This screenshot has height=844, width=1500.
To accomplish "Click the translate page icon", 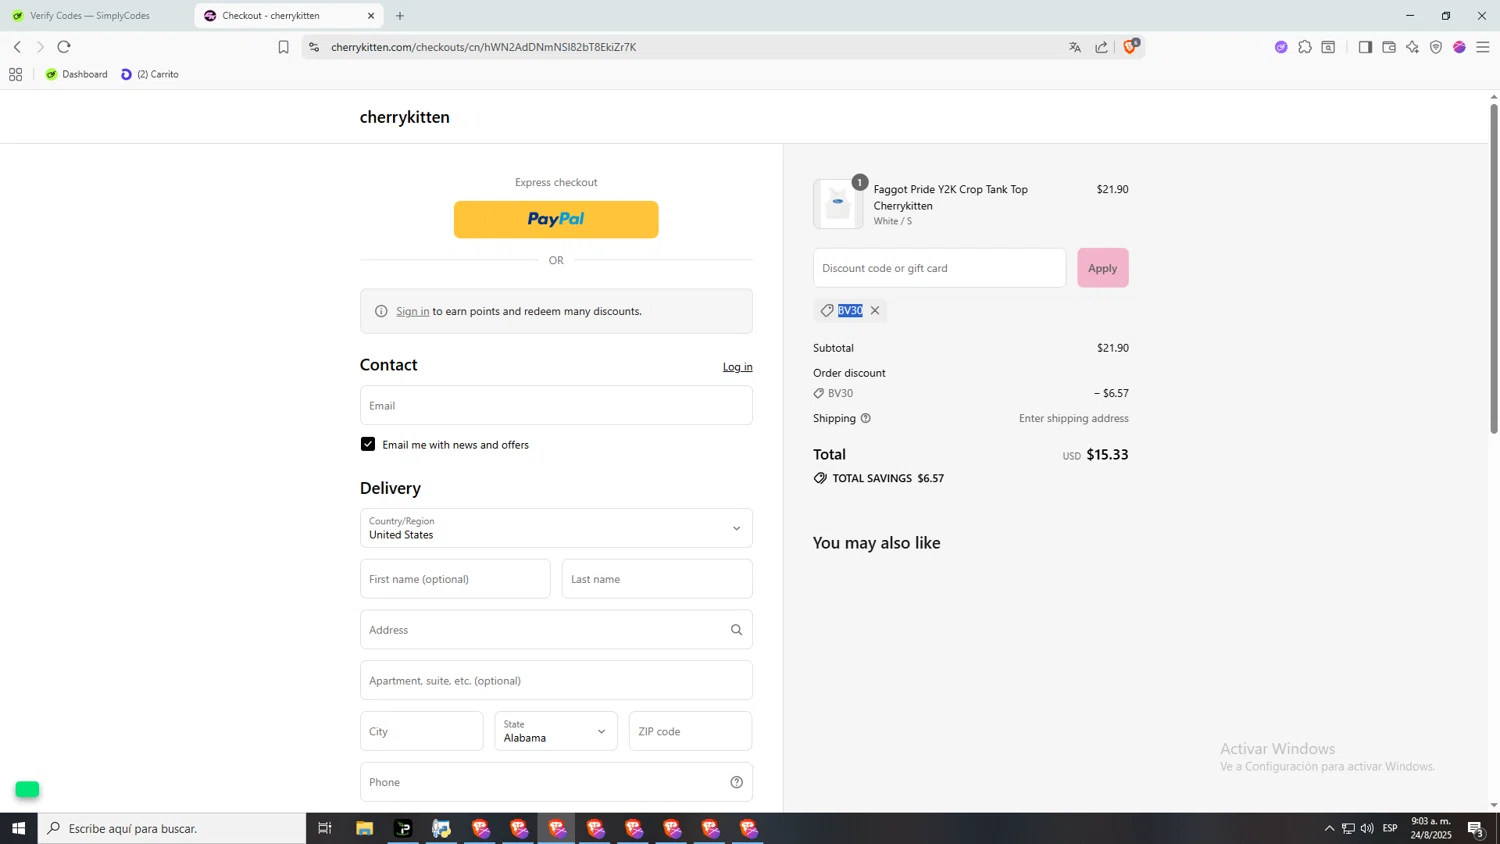I will pyautogui.click(x=1075, y=47).
